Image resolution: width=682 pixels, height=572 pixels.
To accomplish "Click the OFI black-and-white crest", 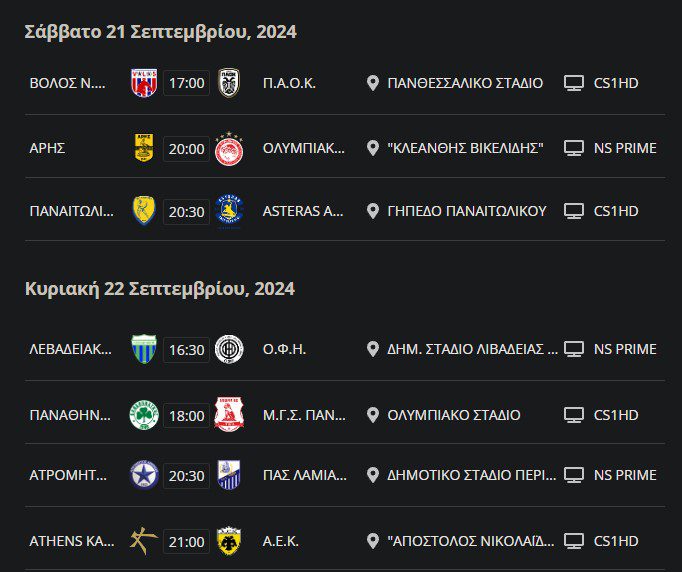I will pyautogui.click(x=228, y=349).
